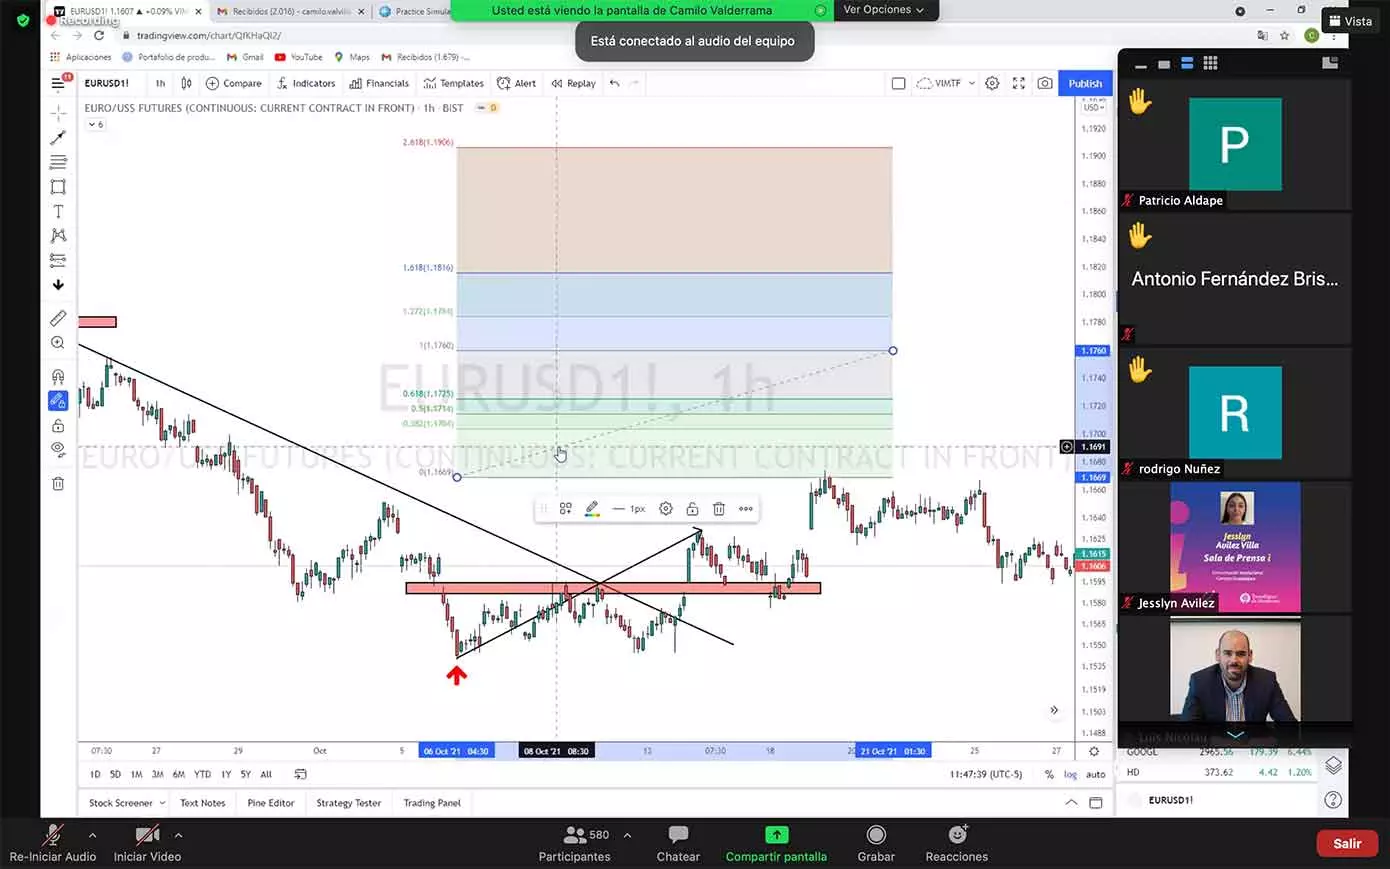1390x869 pixels.
Task: Toggle stay-in-drawing-mode pencil lock
Action: pos(58,401)
